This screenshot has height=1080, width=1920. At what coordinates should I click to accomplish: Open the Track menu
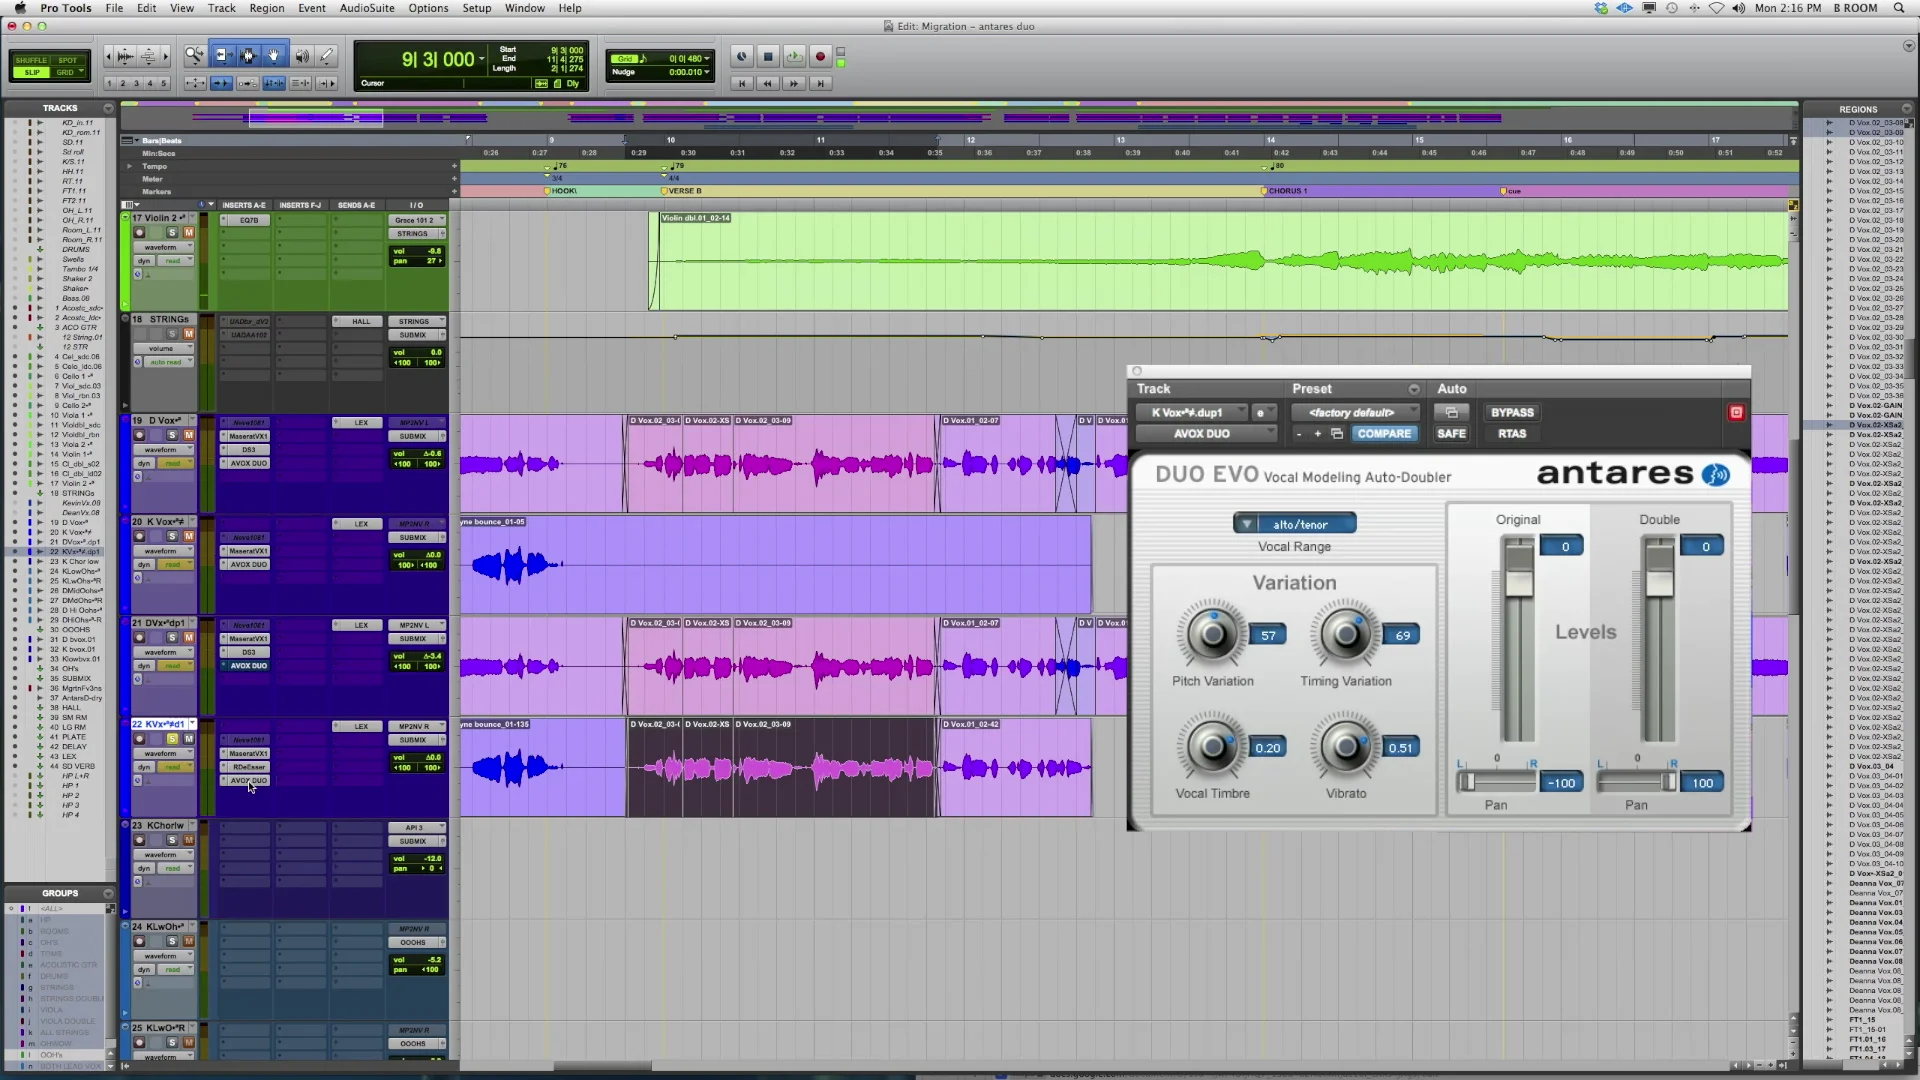click(222, 8)
